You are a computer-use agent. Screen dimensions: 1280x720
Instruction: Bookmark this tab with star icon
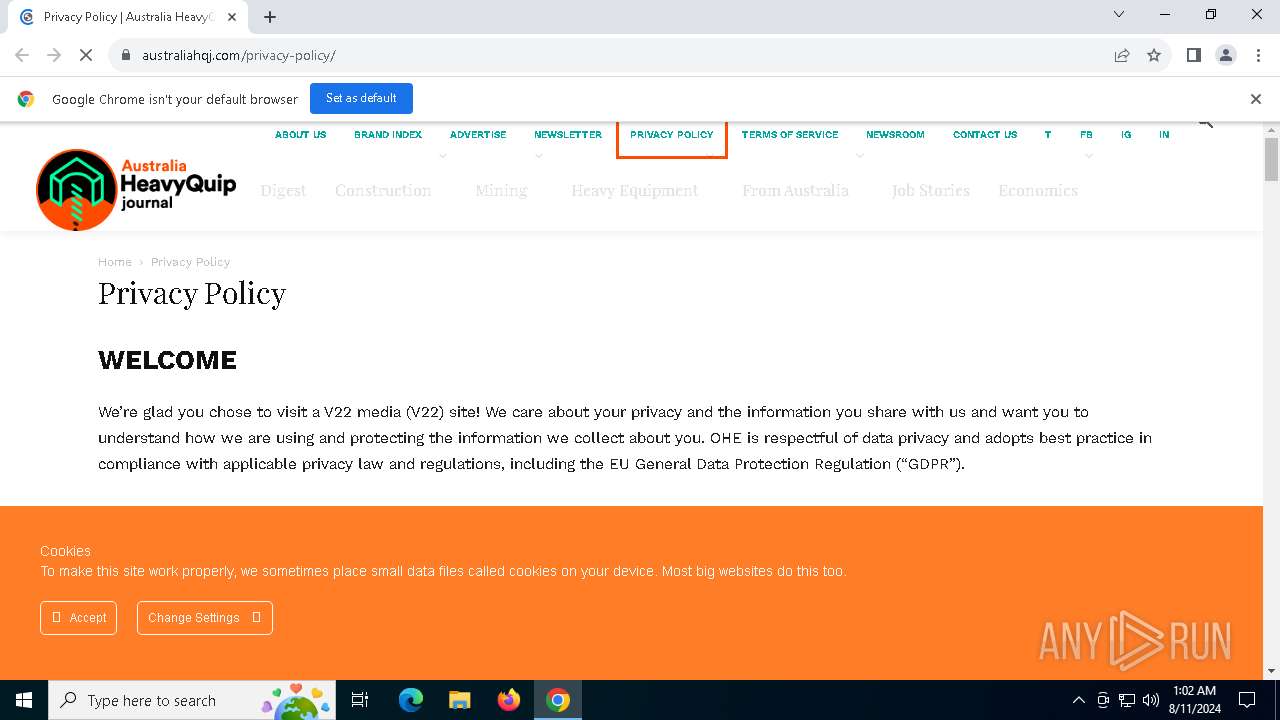pyautogui.click(x=1154, y=55)
